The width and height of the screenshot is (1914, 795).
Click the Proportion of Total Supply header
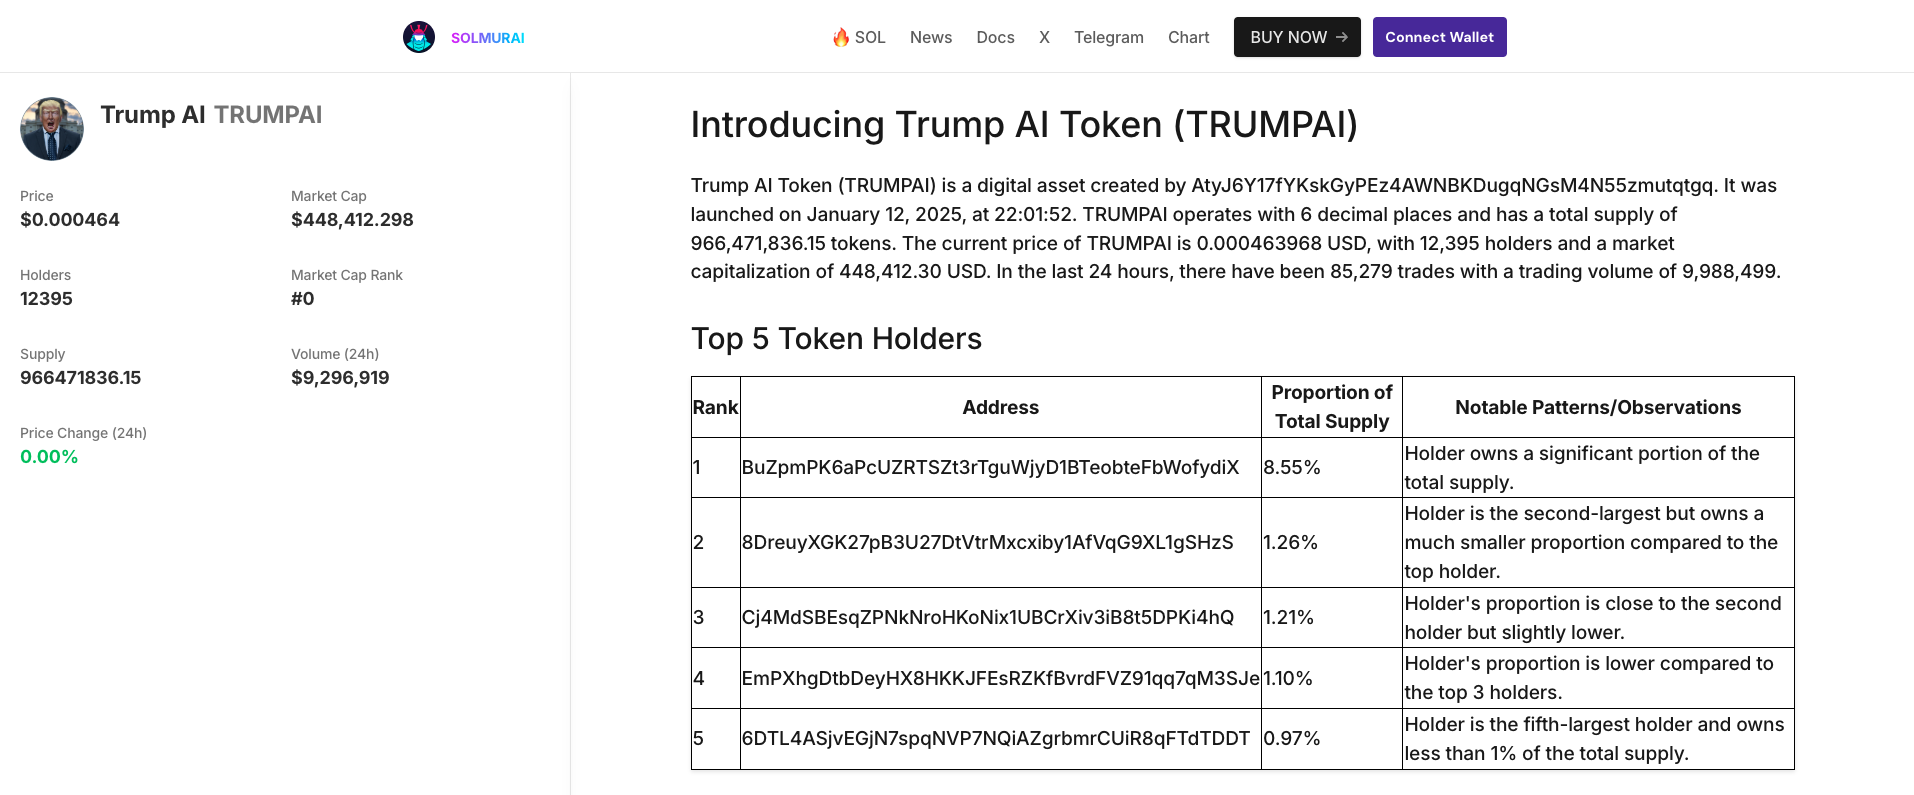coord(1331,407)
